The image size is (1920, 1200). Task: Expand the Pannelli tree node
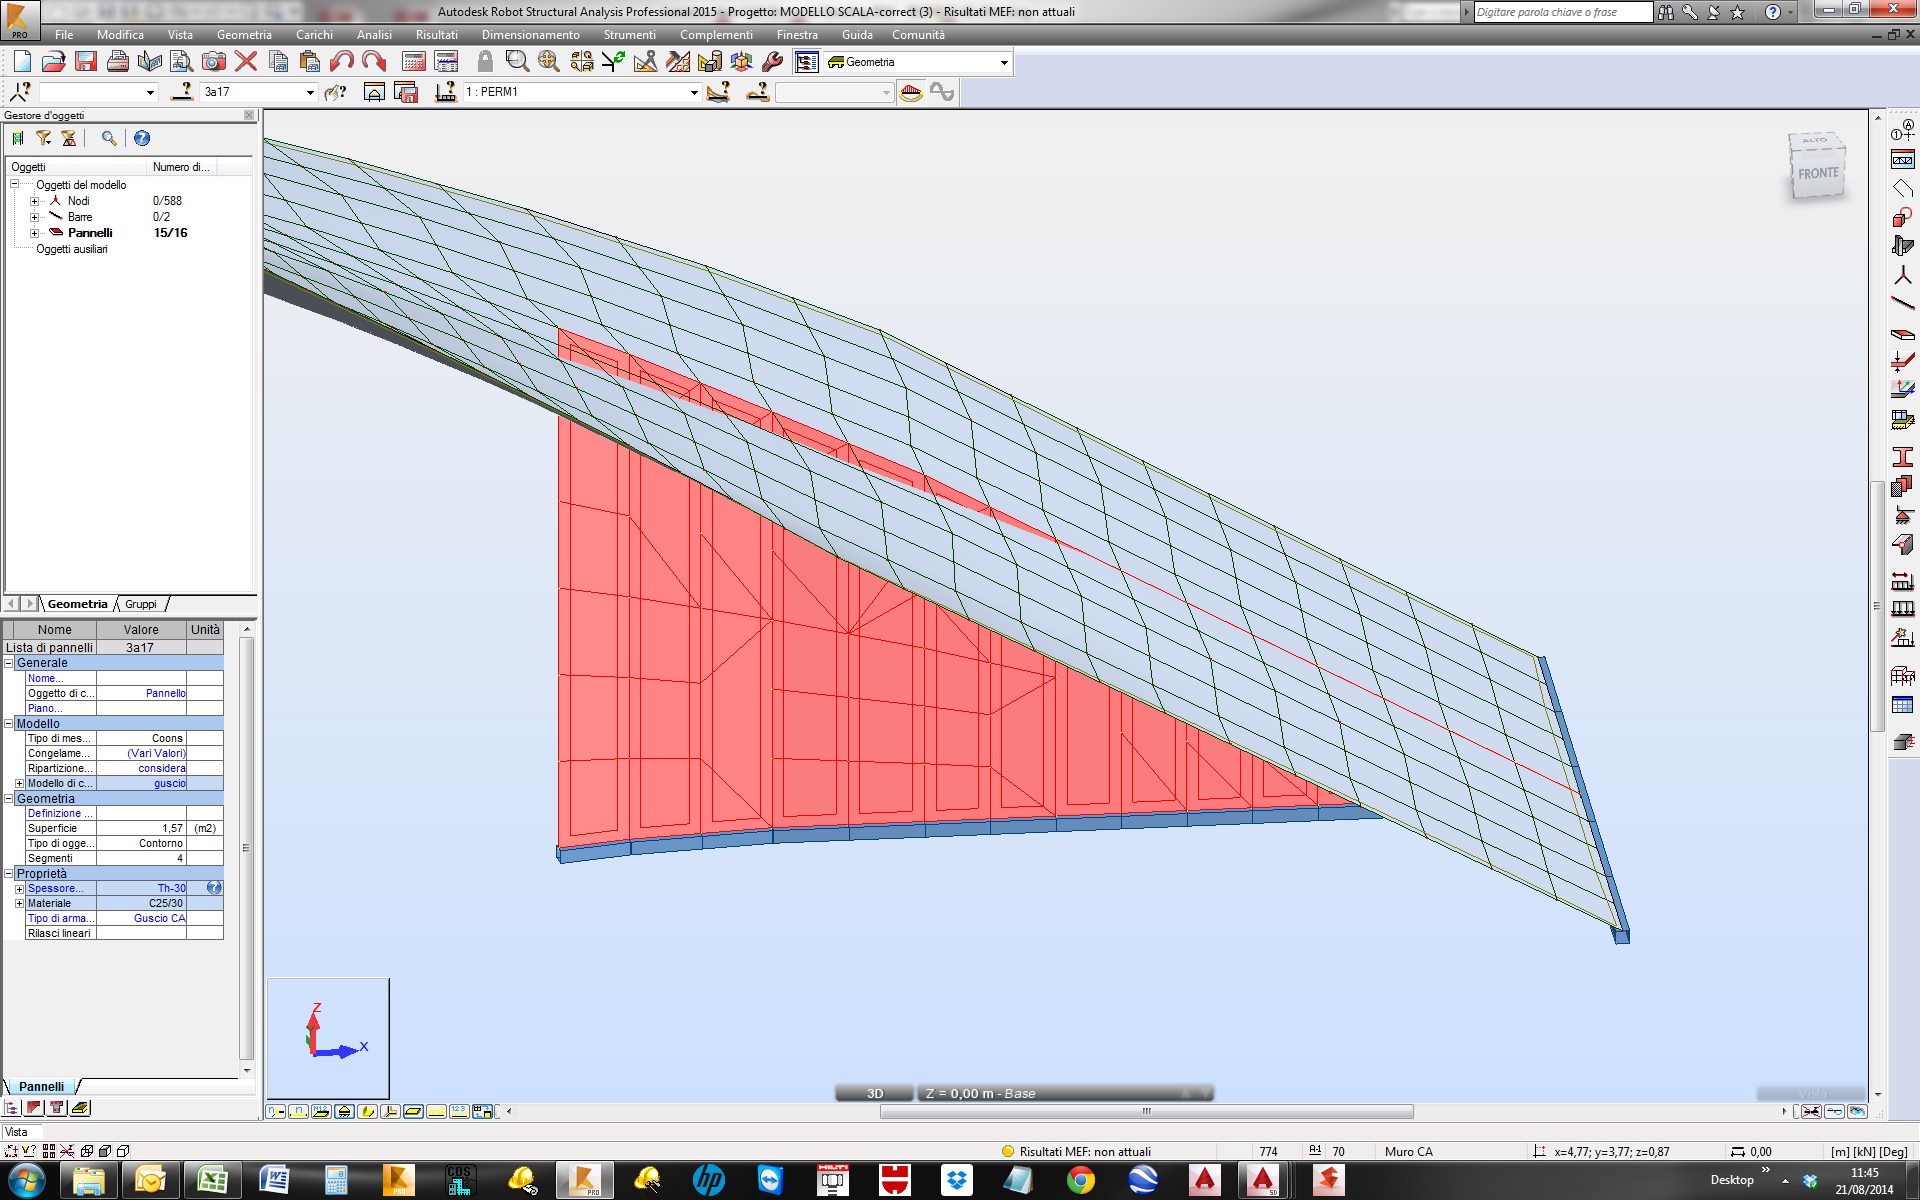pos(34,233)
